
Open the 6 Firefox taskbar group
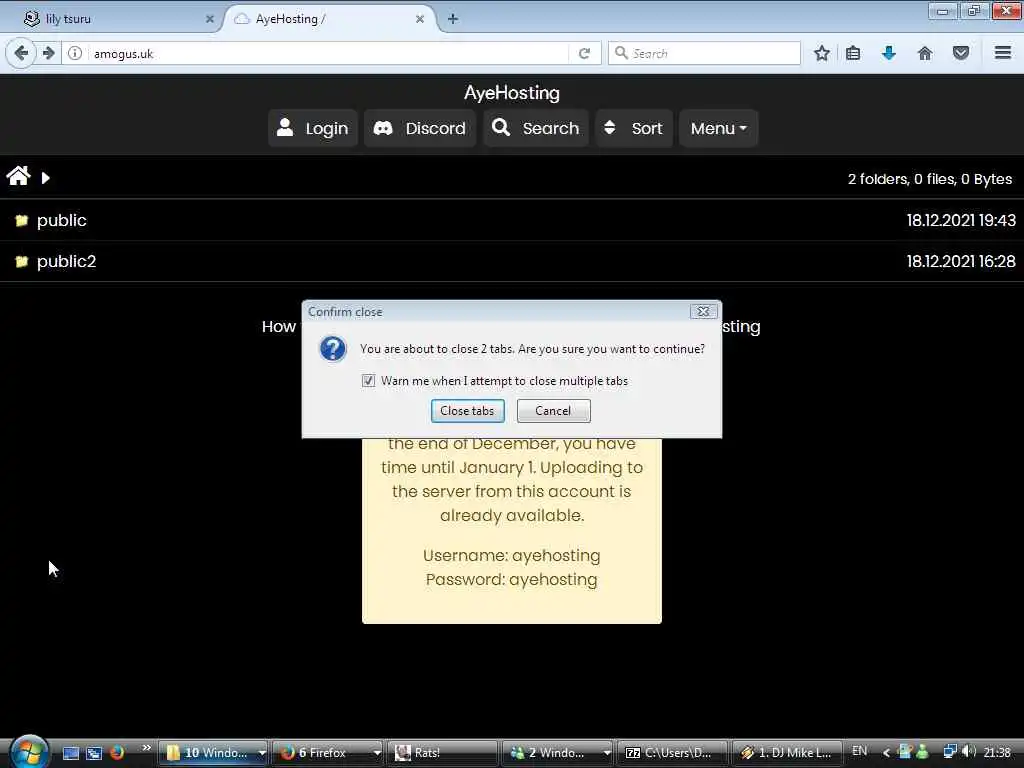tap(328, 753)
